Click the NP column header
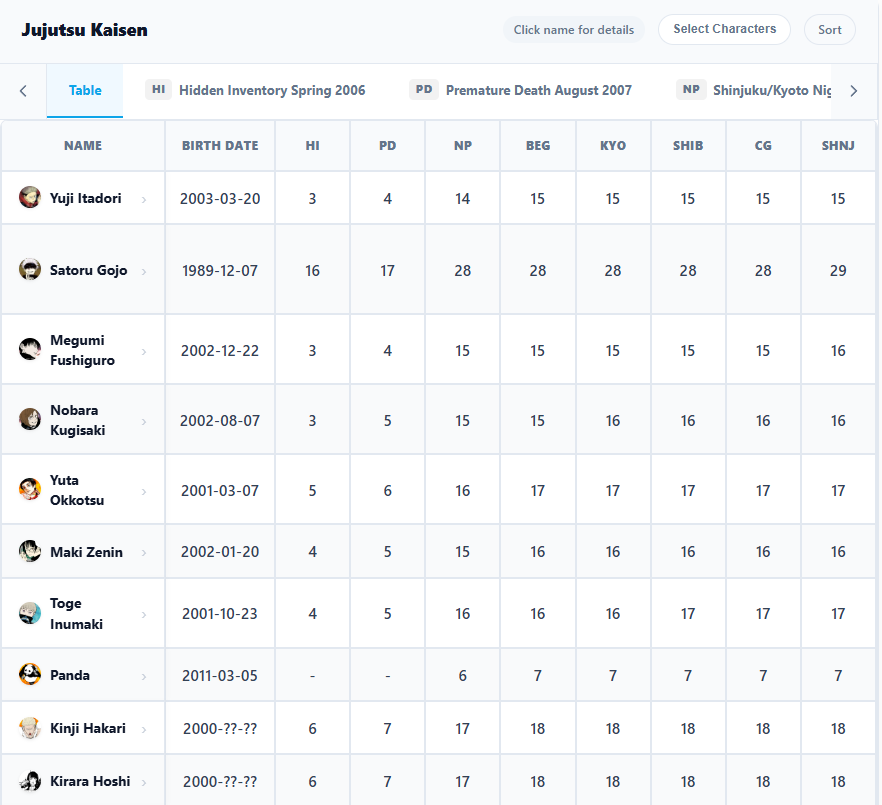Image resolution: width=882 pixels, height=805 pixels. tap(462, 146)
